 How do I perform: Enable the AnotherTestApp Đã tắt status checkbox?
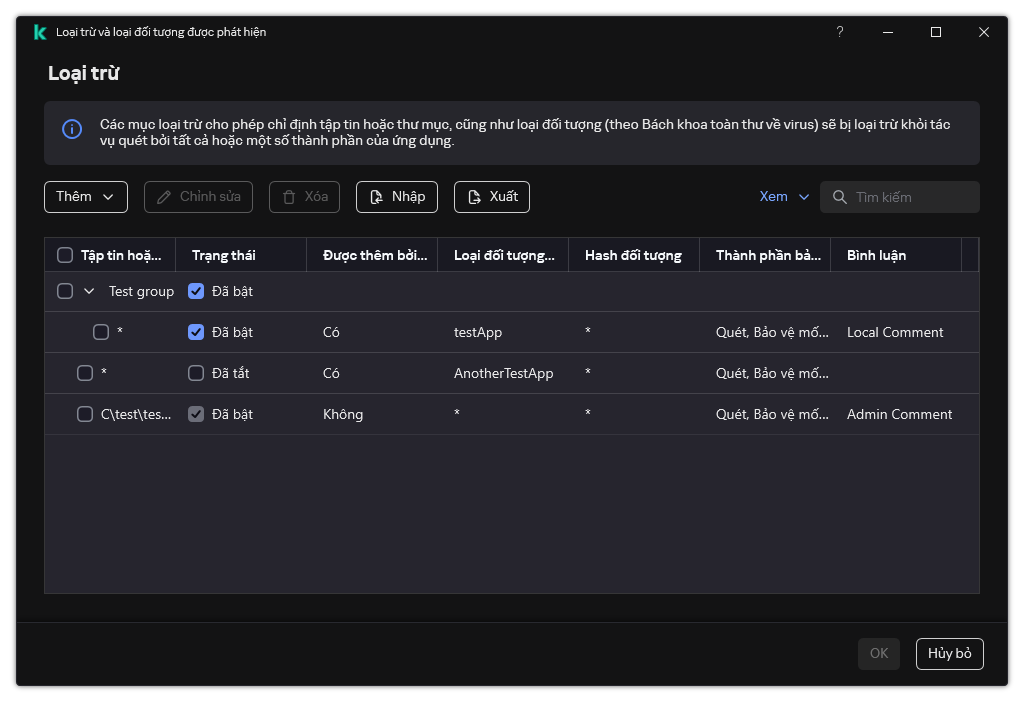[x=196, y=373]
